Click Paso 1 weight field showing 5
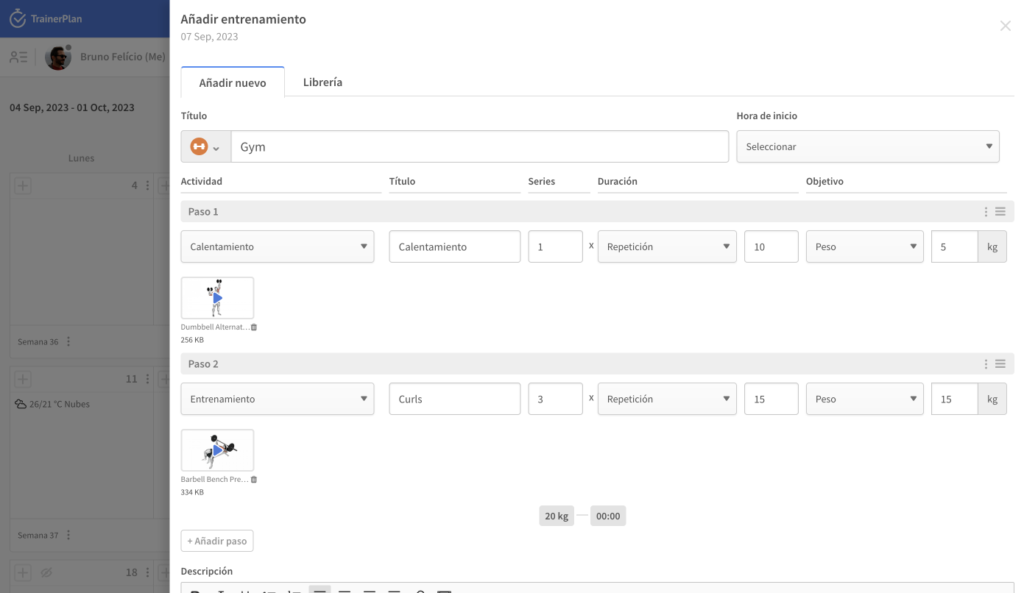The image size is (1024, 593). (x=955, y=247)
